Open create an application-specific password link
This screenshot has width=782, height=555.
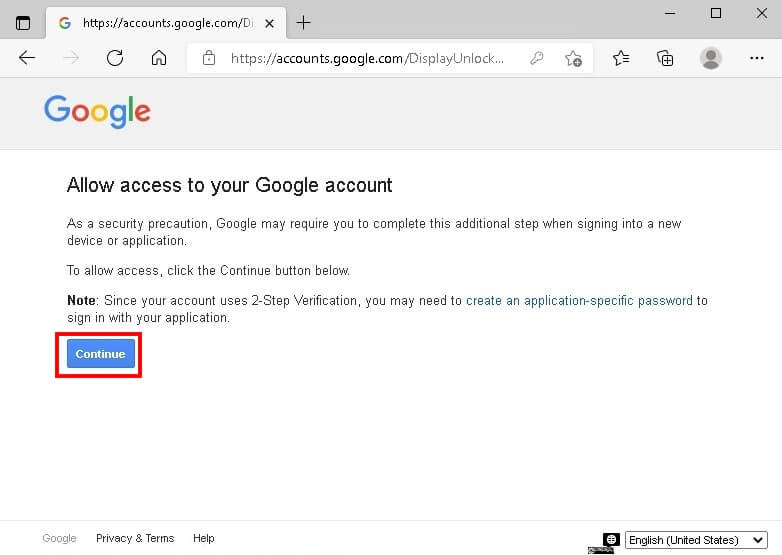point(579,301)
